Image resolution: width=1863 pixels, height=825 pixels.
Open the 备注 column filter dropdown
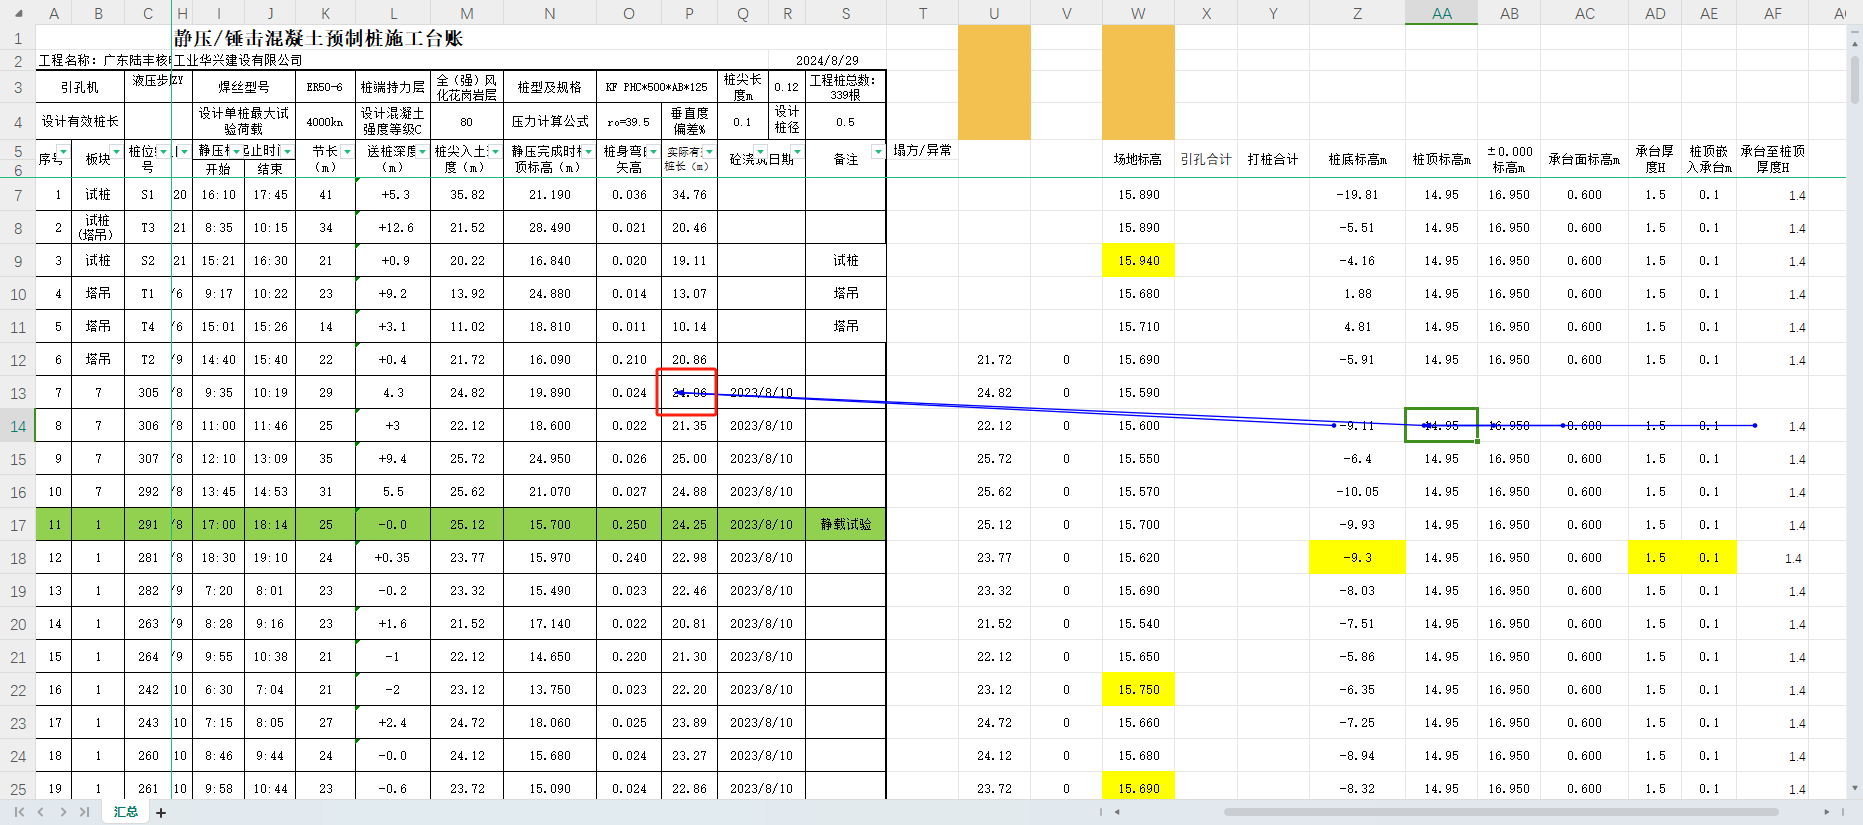pyautogui.click(x=877, y=152)
